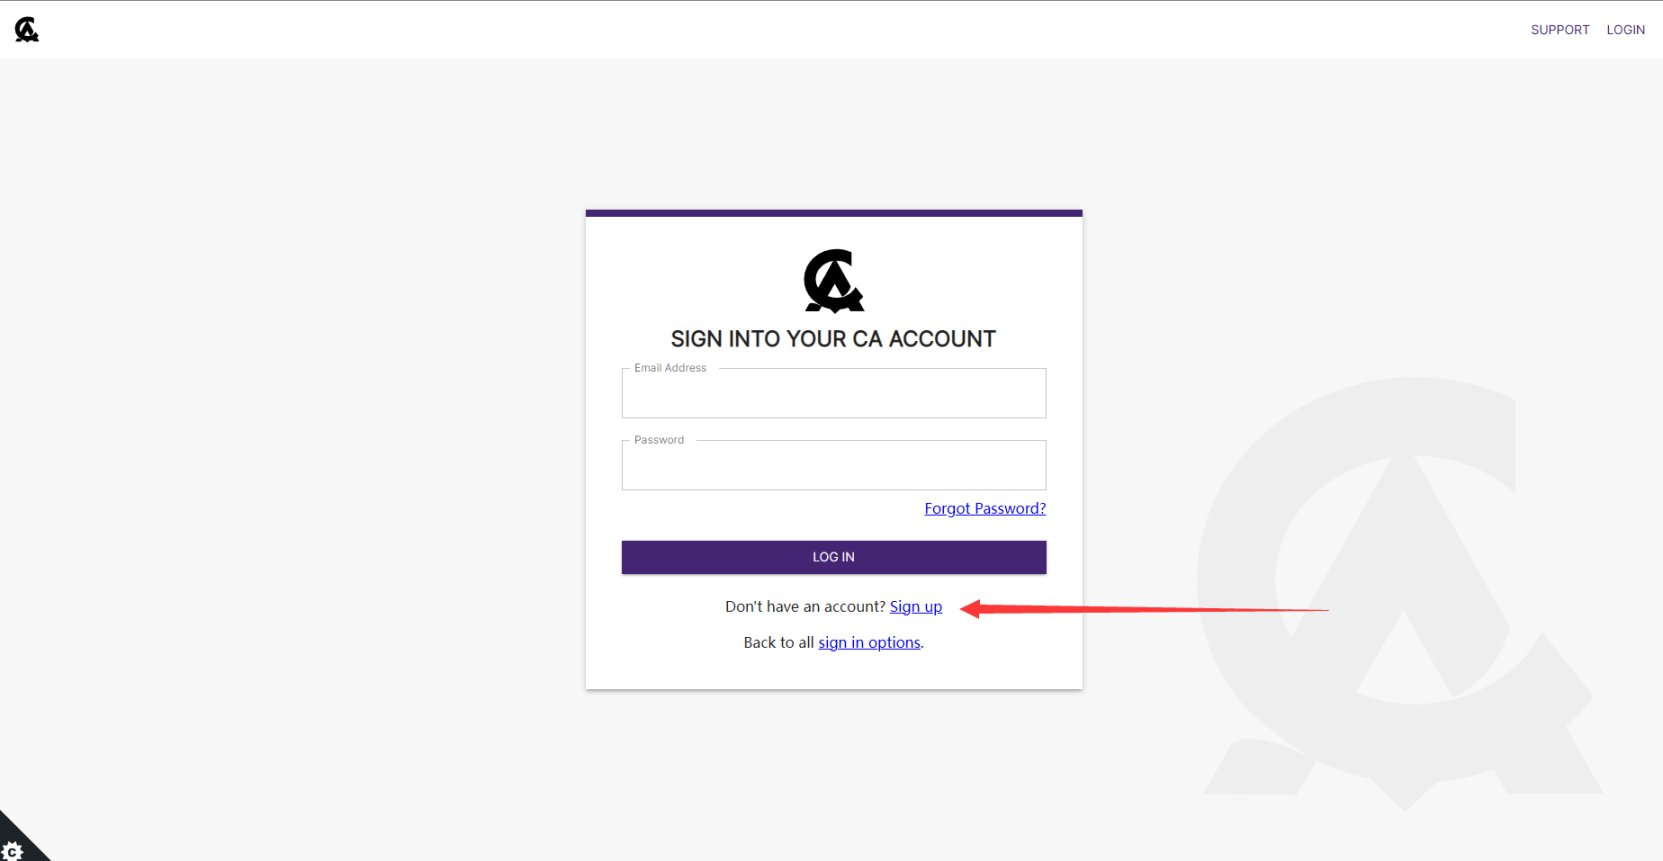Click the Email Address floating label
The height and width of the screenshot is (861, 1663).
coord(670,368)
